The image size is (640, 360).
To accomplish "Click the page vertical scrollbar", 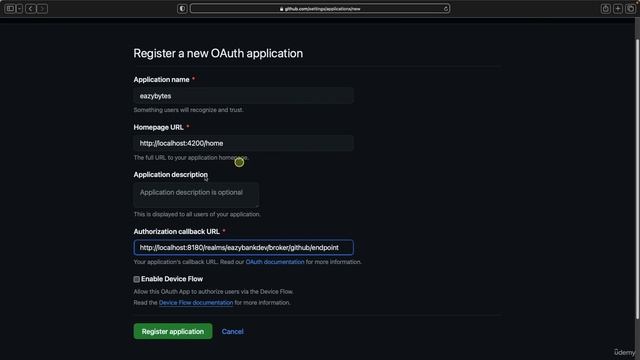I will click(x=637, y=180).
